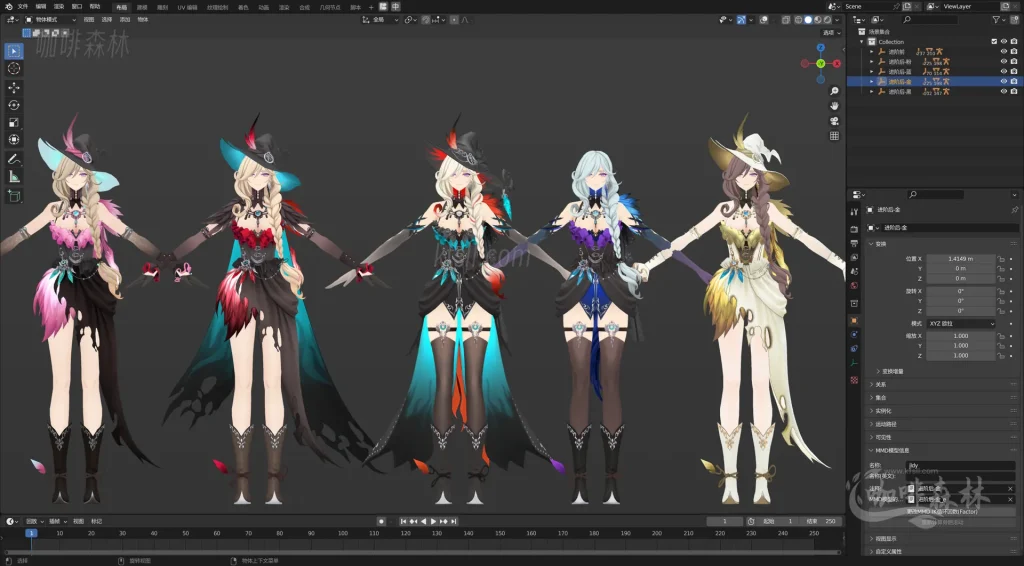Image resolution: width=1024 pixels, height=566 pixels.
Task: Toggle viewport gizmo display button
Action: [741, 20]
